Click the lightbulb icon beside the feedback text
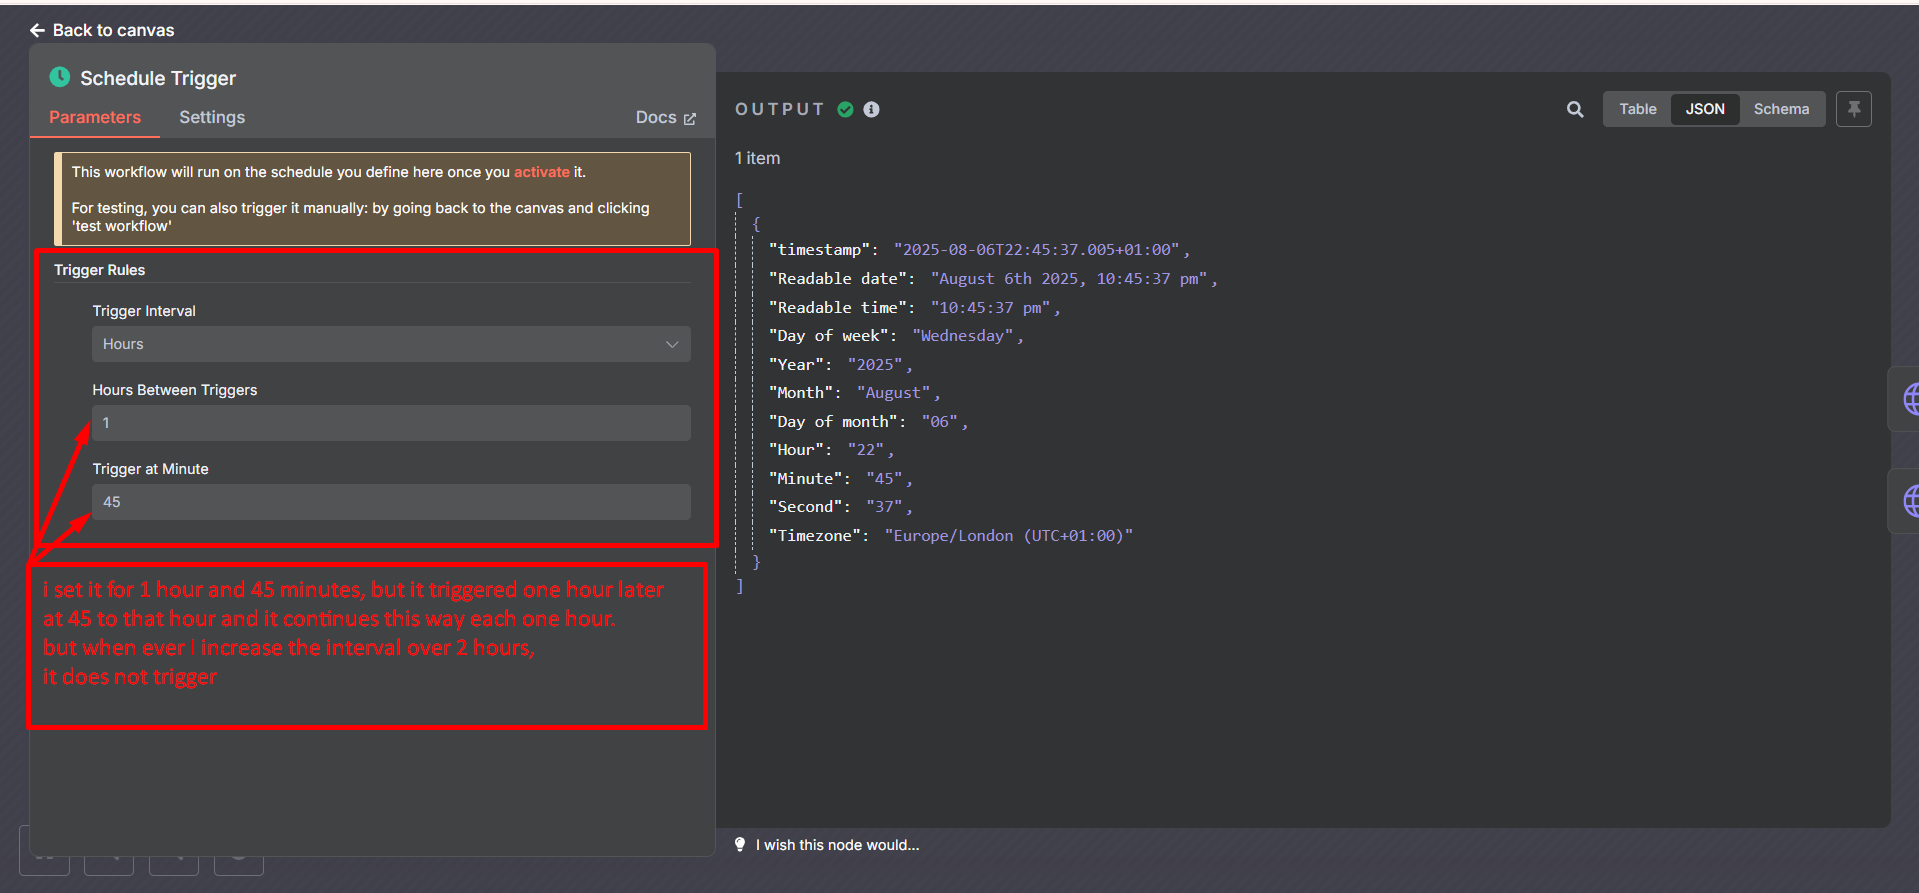The height and width of the screenshot is (893, 1919). pos(740,845)
